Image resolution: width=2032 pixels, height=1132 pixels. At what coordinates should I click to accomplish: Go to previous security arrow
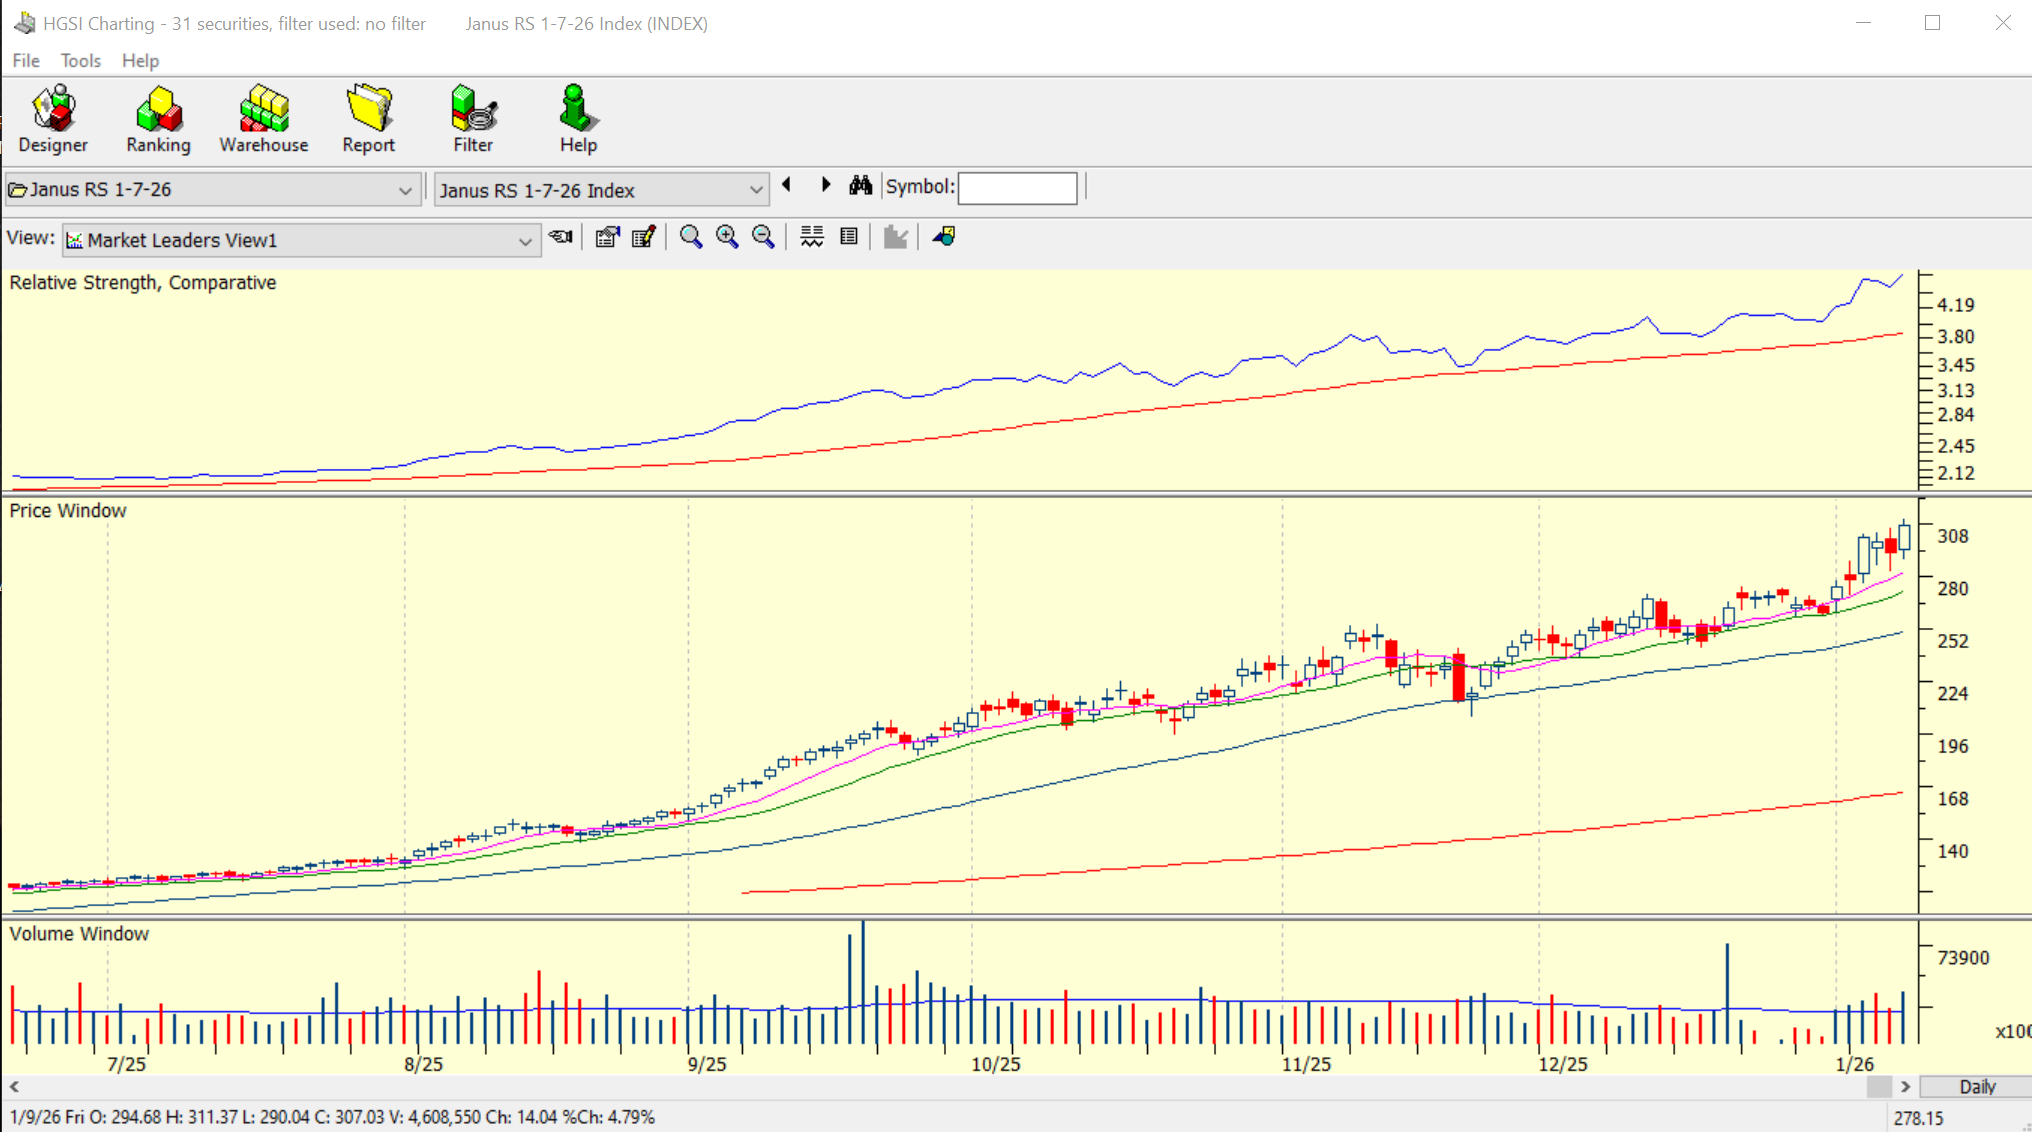pyautogui.click(x=787, y=185)
